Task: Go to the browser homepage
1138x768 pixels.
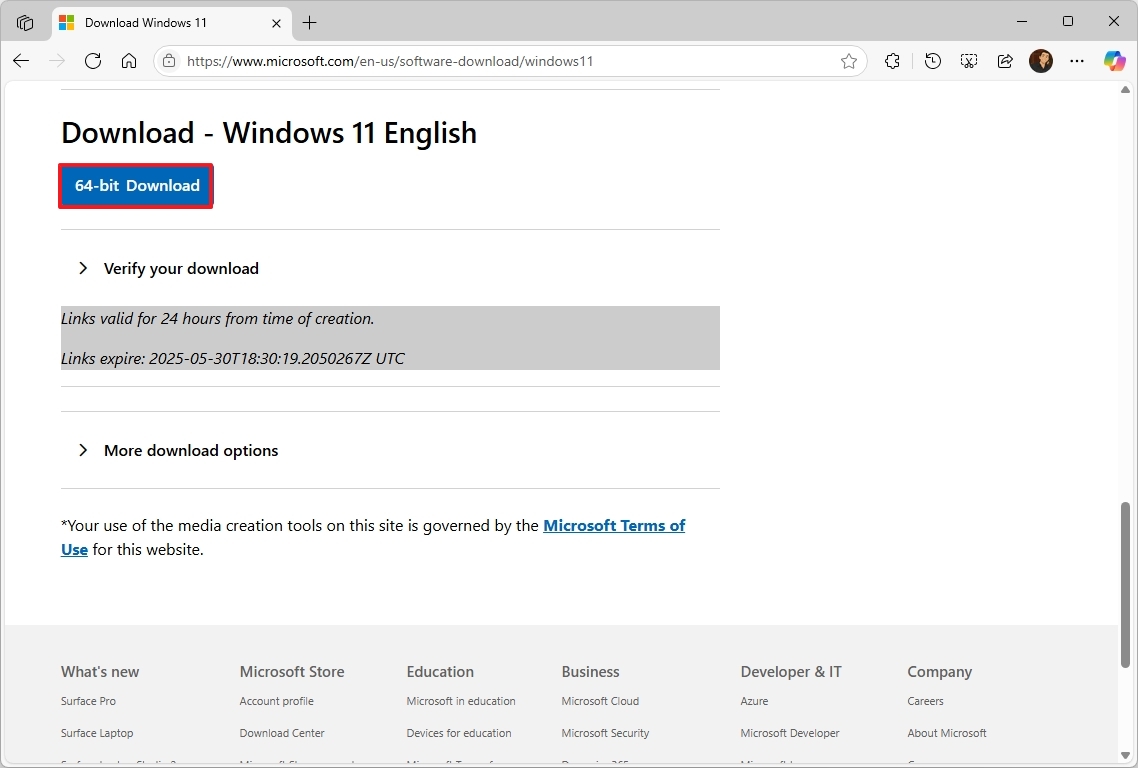Action: click(128, 61)
